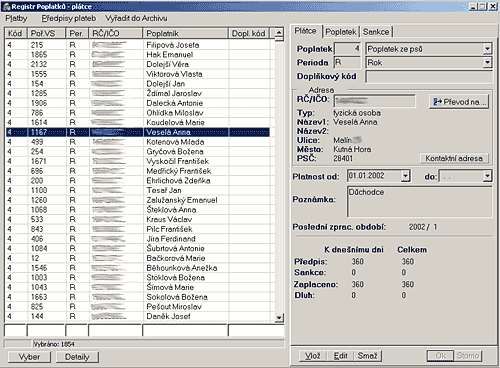Expand the Rok period dropdown

[487, 63]
